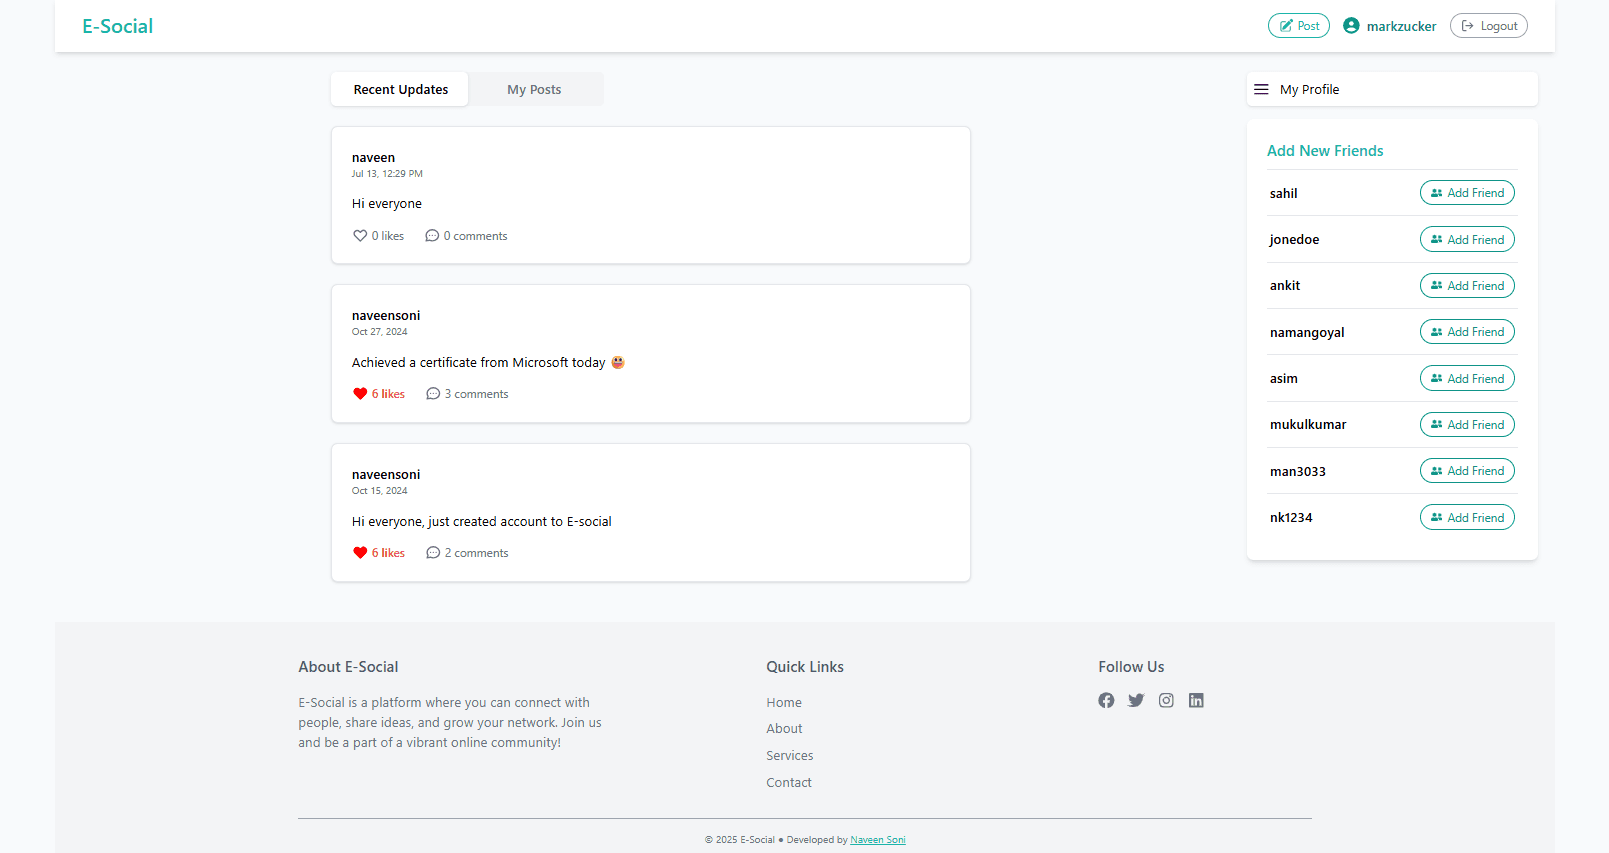Screen dimensions: 1609x853
Task: Open the Contact quick link in footer
Action: click(789, 783)
